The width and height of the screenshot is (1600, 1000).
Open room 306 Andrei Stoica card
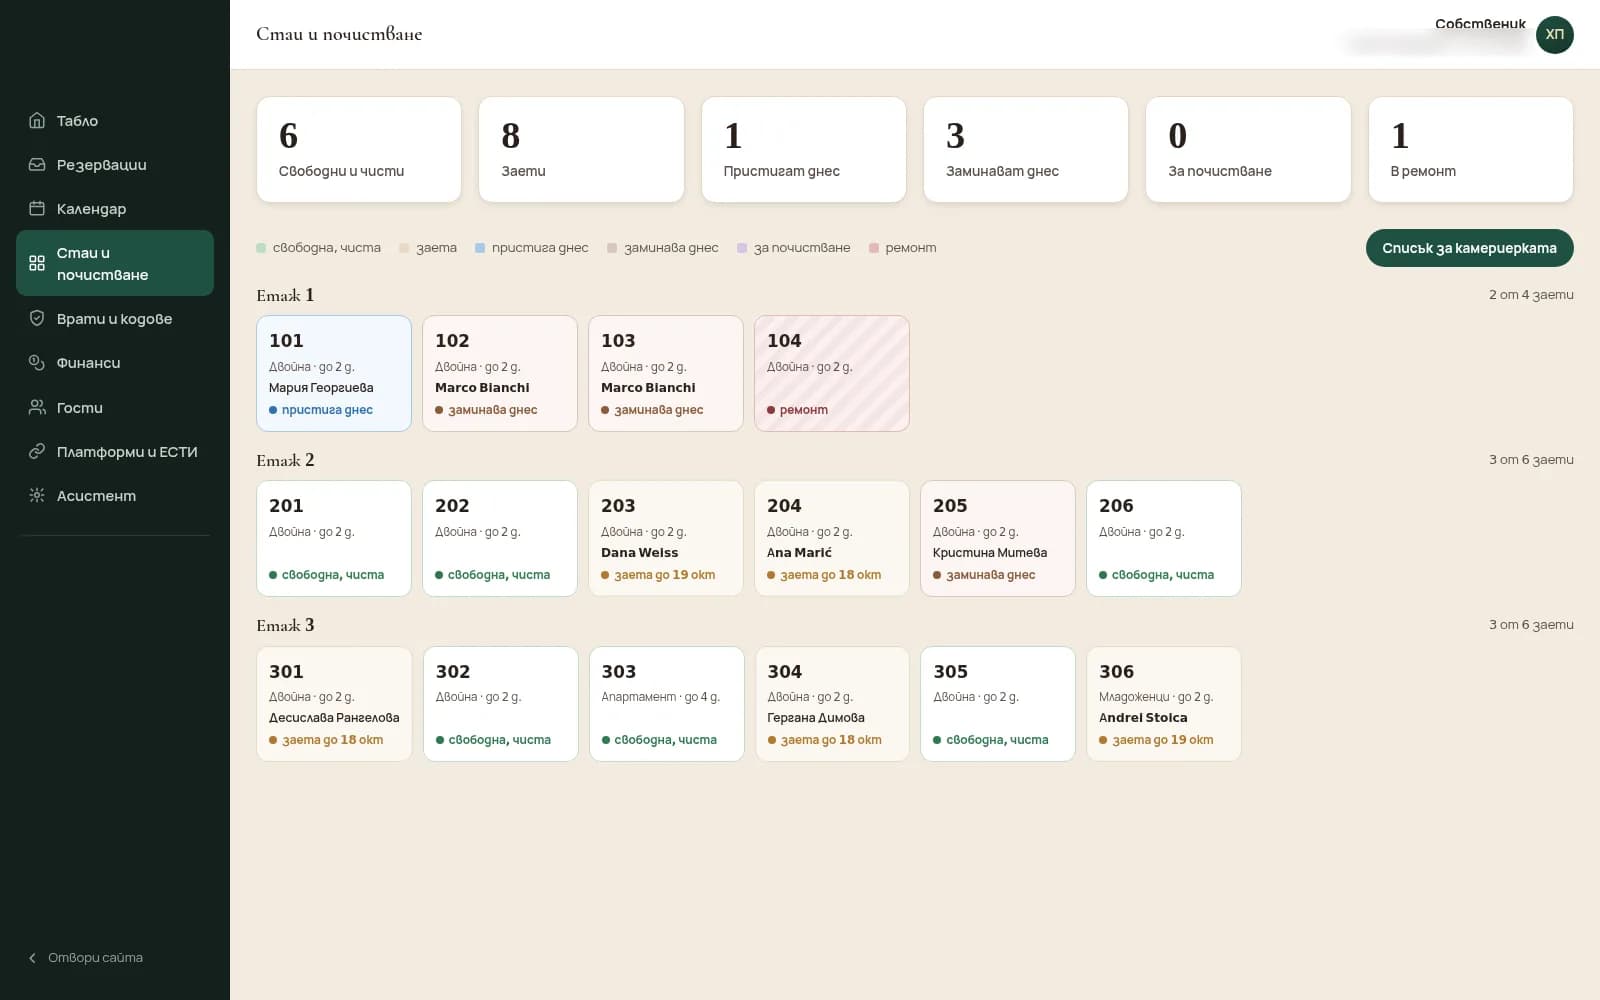[1164, 704]
